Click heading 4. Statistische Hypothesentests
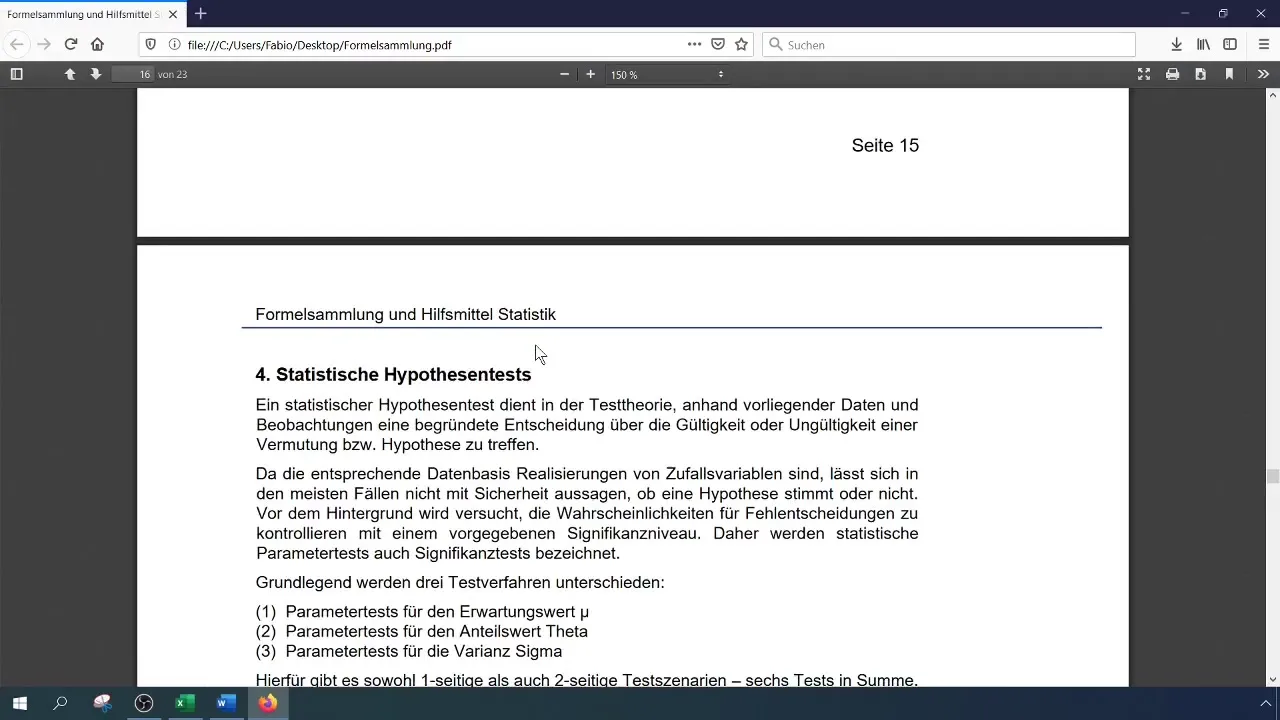 click(393, 374)
